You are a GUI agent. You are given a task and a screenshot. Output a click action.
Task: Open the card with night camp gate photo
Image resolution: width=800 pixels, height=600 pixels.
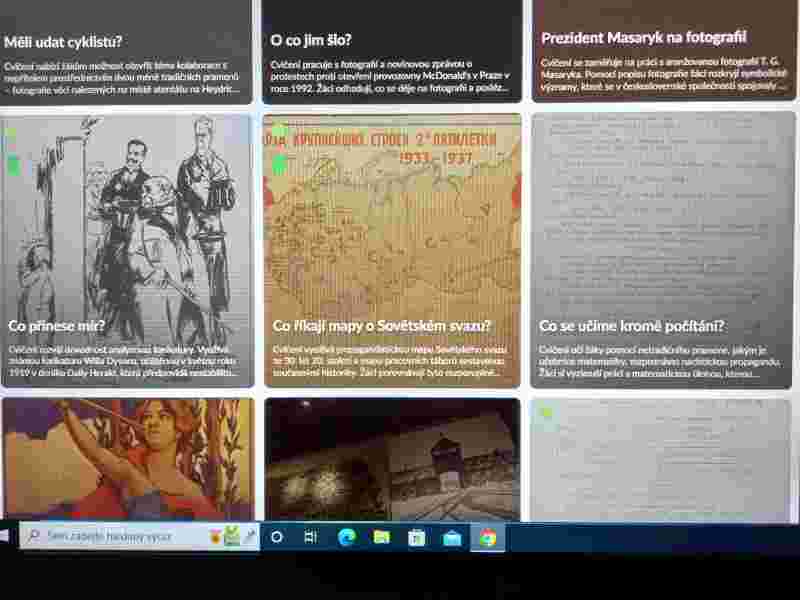[x=392, y=459]
